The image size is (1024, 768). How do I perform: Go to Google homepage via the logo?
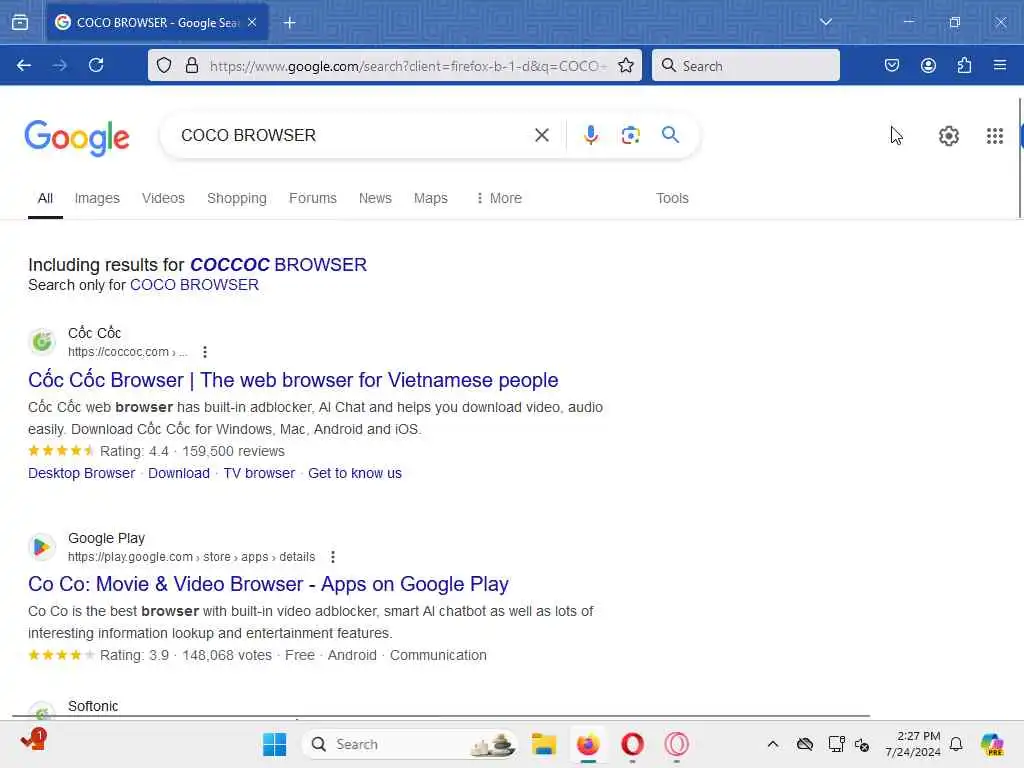(77, 137)
